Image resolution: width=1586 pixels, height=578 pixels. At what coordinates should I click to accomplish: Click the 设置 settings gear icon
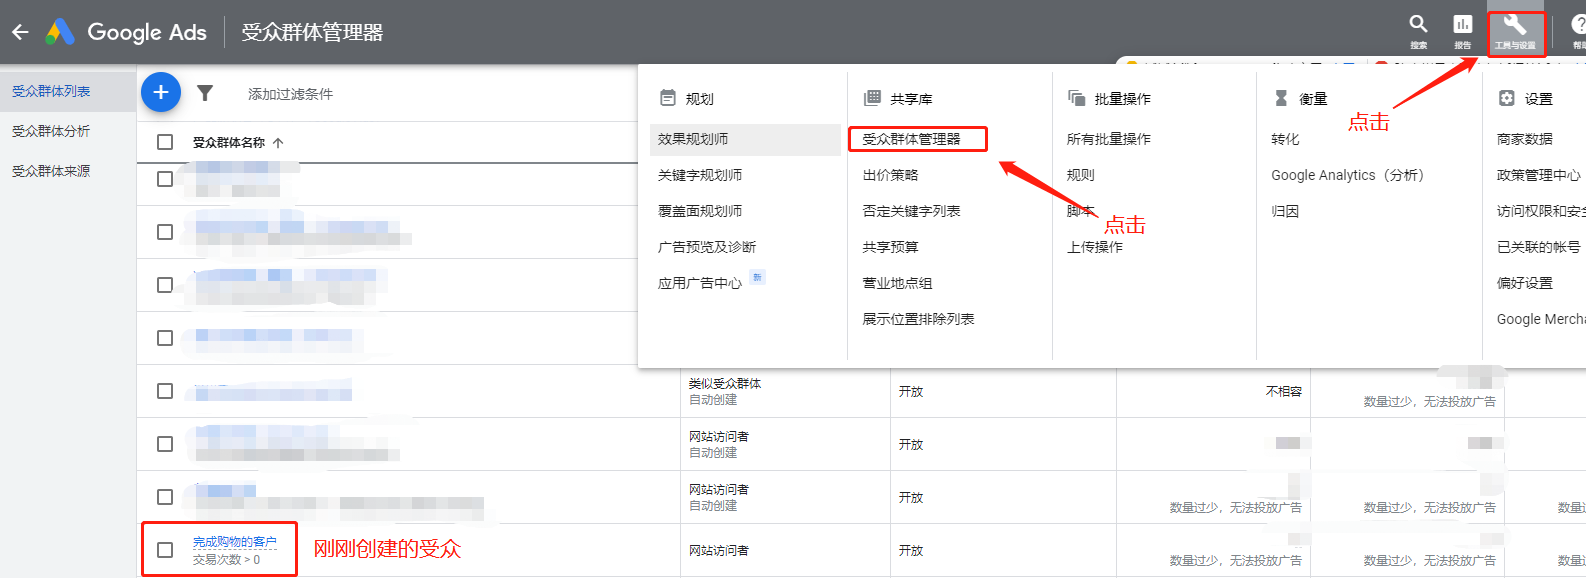pos(1507,98)
